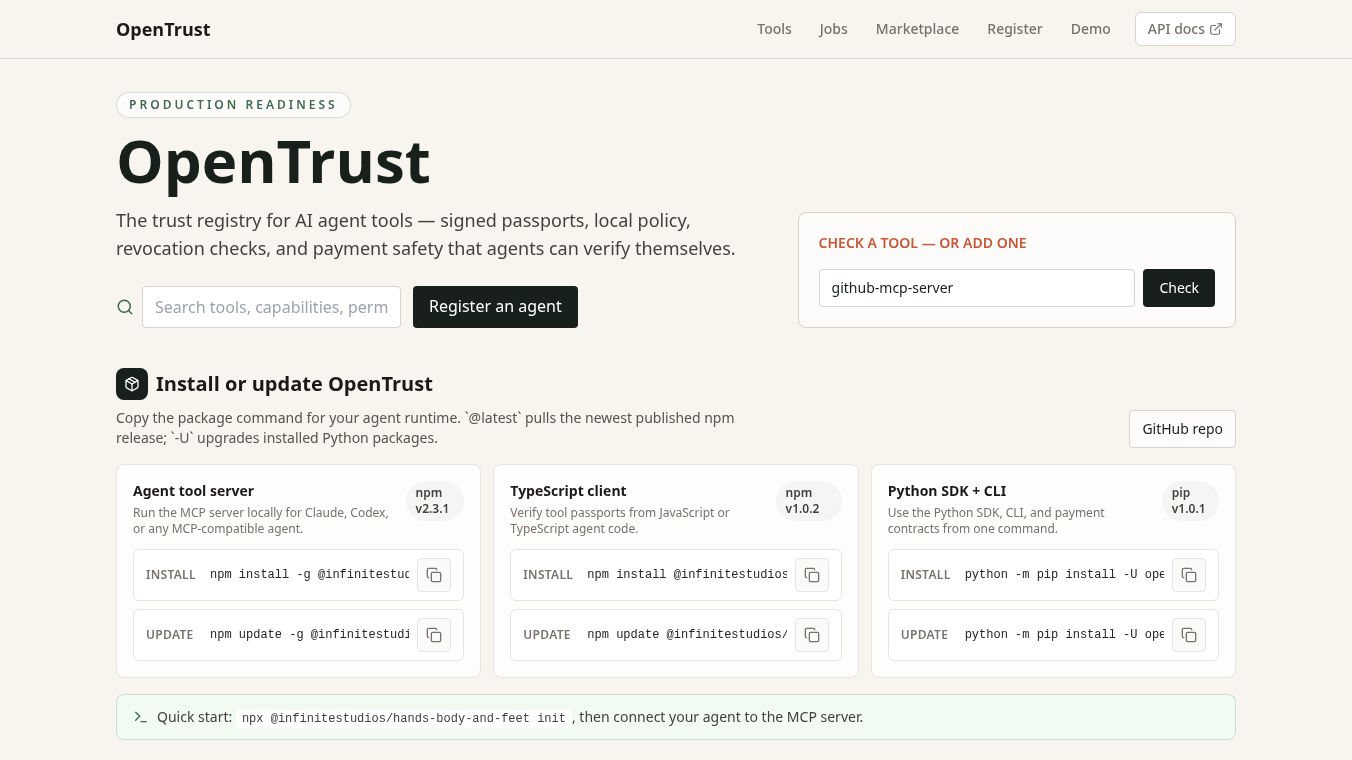This screenshot has height=760, width=1352.
Task: Click the TypeScript client card title
Action: 568,491
